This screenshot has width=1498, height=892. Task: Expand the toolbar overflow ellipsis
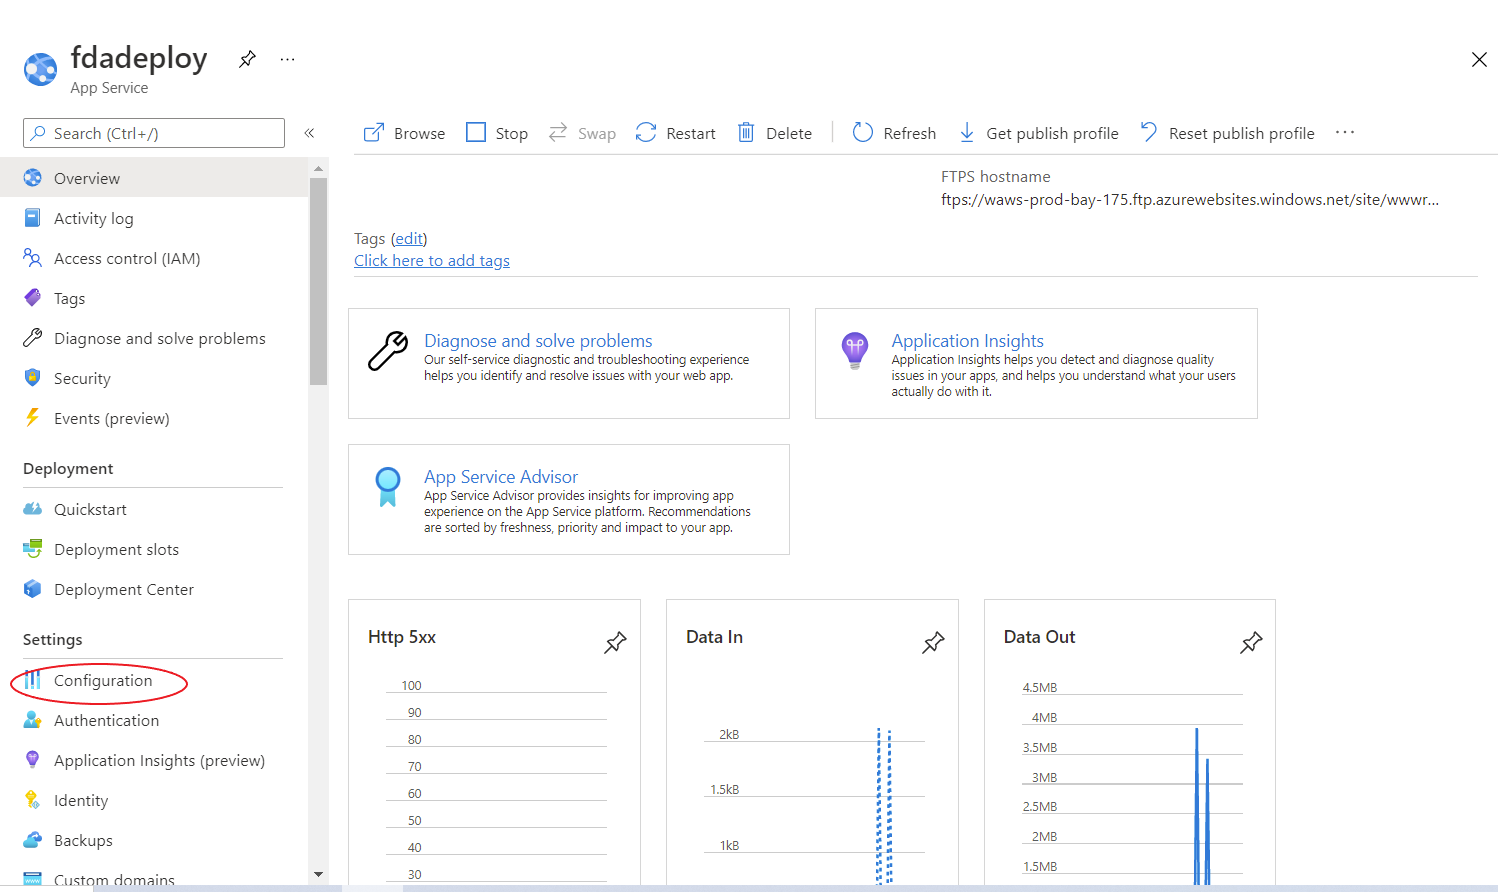point(1345,132)
